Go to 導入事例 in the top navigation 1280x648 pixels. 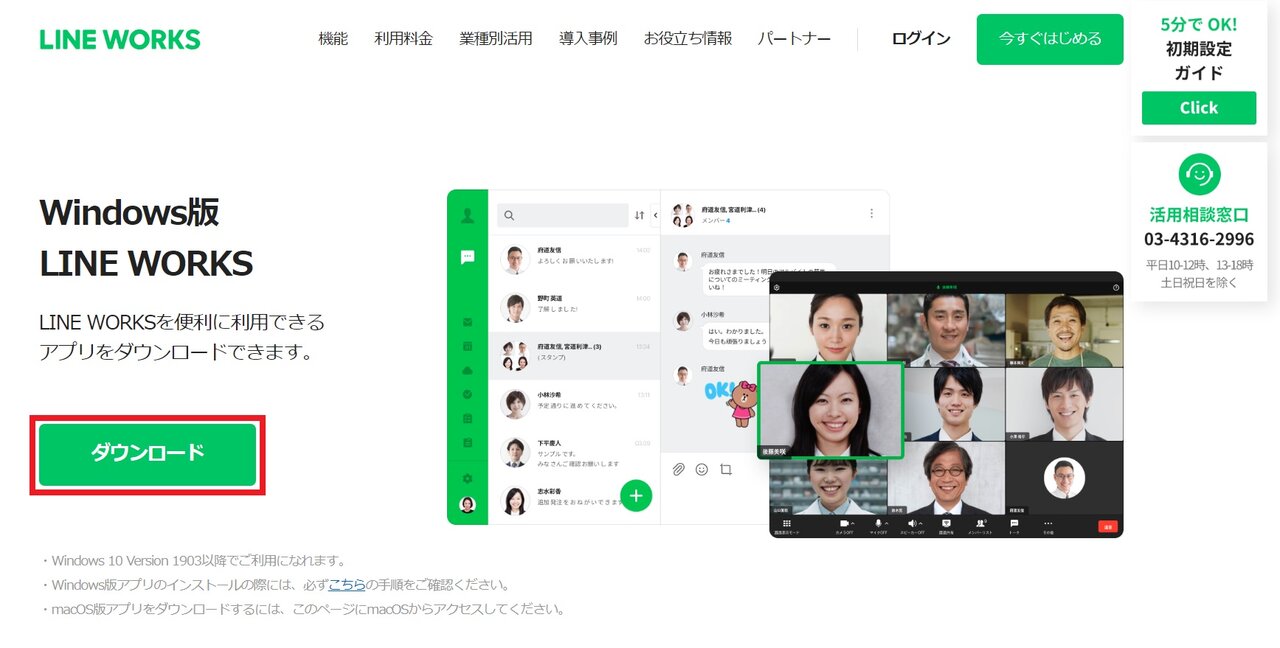(x=588, y=39)
